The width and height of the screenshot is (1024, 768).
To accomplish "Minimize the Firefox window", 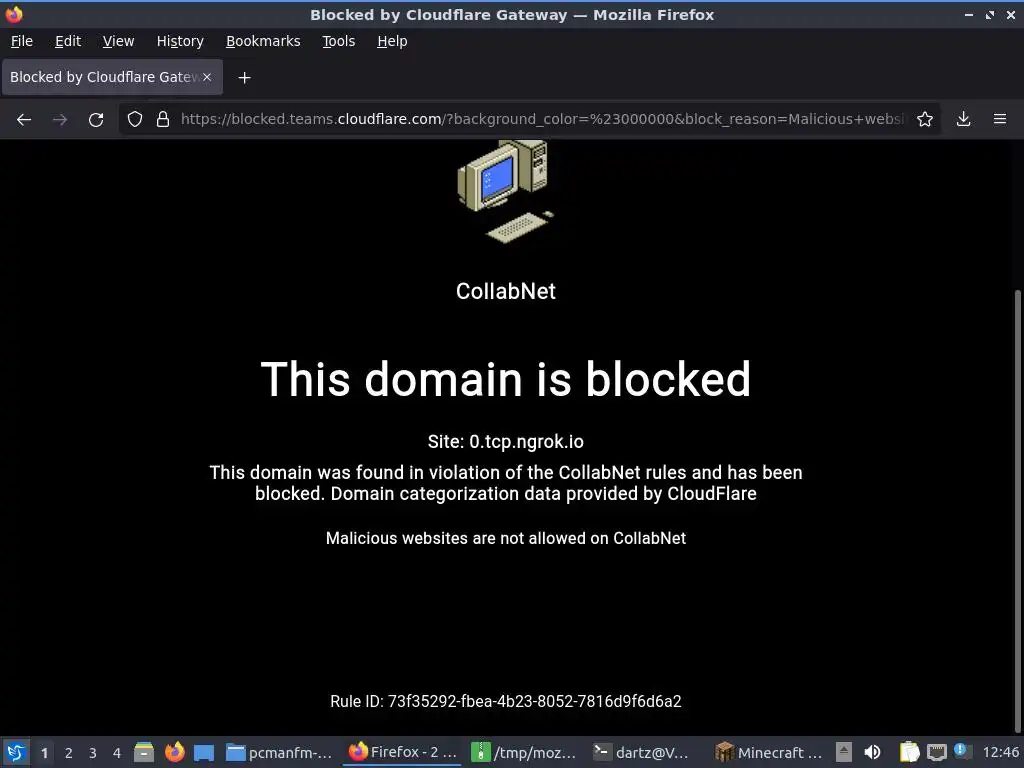I will pyautogui.click(x=969, y=14).
